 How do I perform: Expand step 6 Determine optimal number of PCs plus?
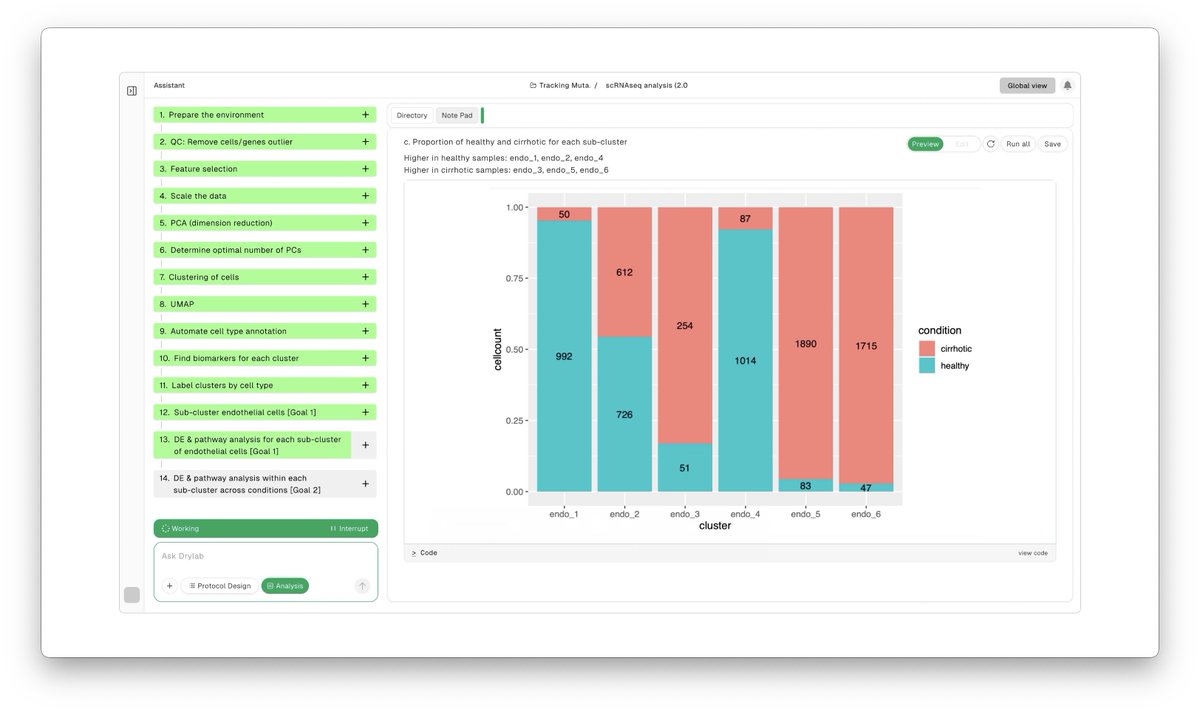365,250
